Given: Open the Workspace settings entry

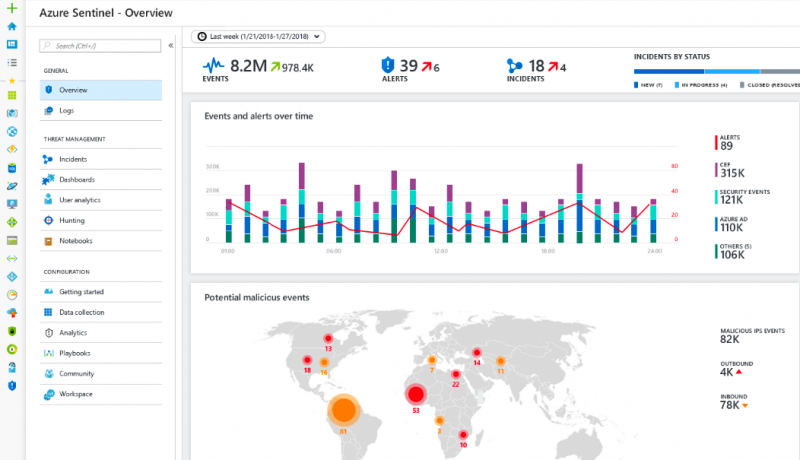Looking at the screenshot, I should (76, 394).
